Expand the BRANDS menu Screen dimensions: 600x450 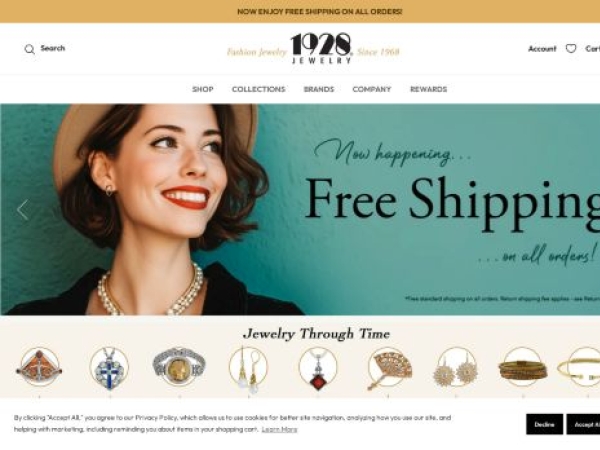[319, 89]
